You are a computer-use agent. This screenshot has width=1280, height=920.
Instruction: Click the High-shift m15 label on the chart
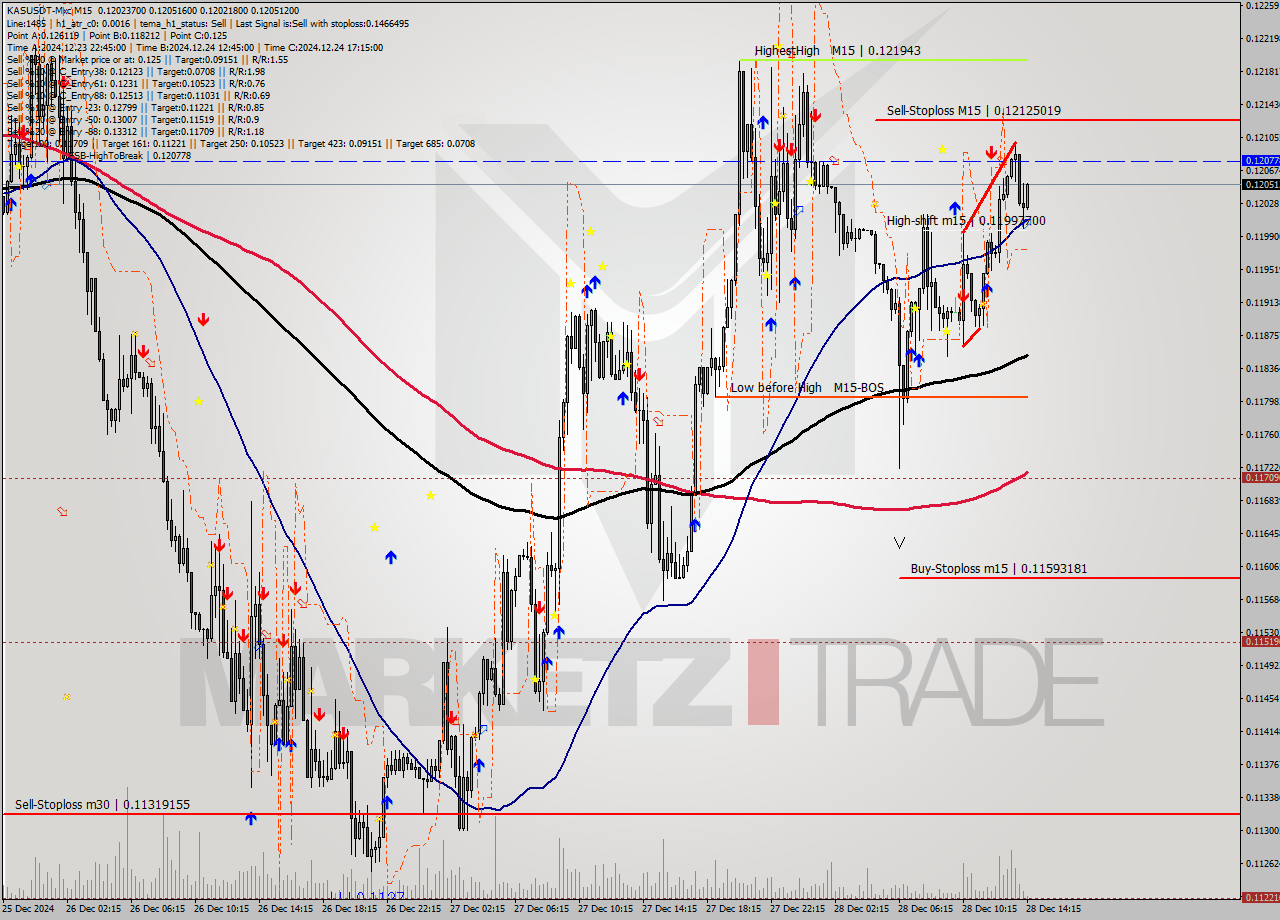966,221
